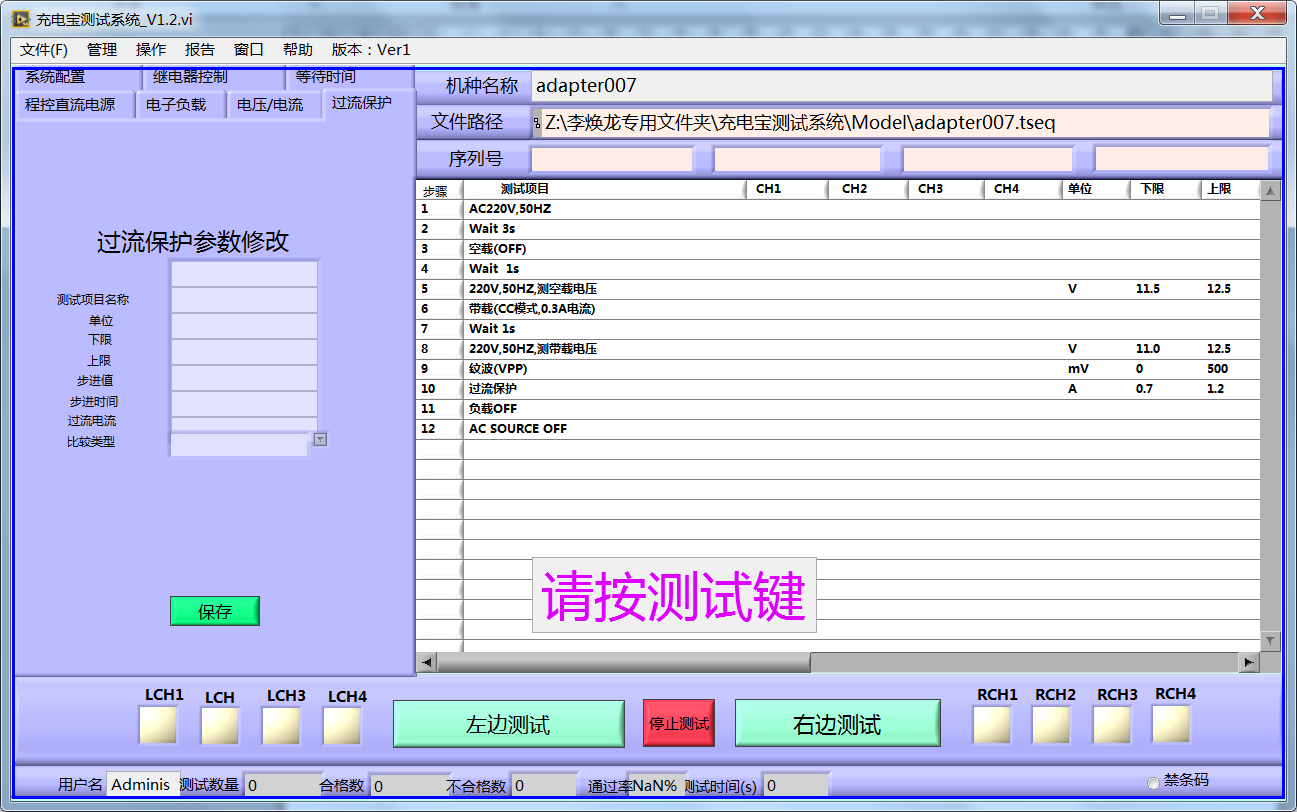Click the 机种名称 field showing adapter007
This screenshot has width=1297, height=812.
901,86
